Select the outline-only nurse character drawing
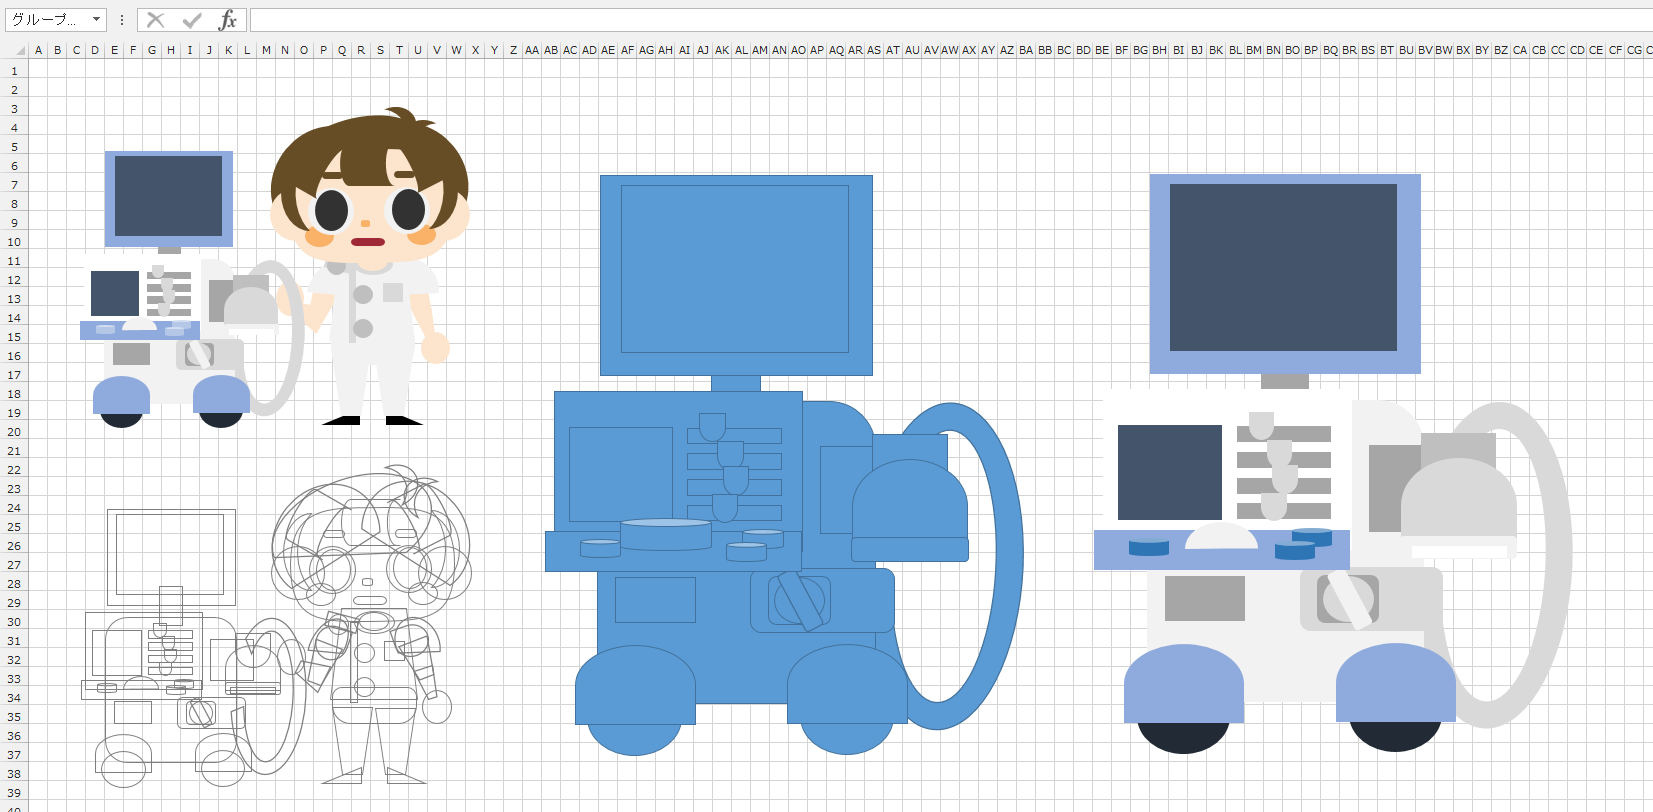The height and width of the screenshot is (812, 1653). [371, 624]
